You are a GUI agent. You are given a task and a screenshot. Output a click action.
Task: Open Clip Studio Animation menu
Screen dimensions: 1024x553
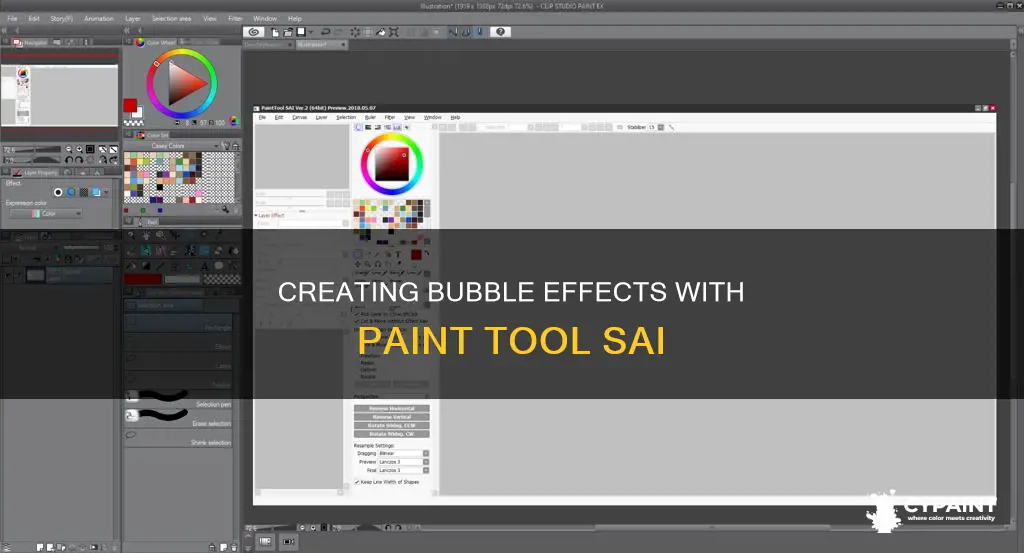99,18
